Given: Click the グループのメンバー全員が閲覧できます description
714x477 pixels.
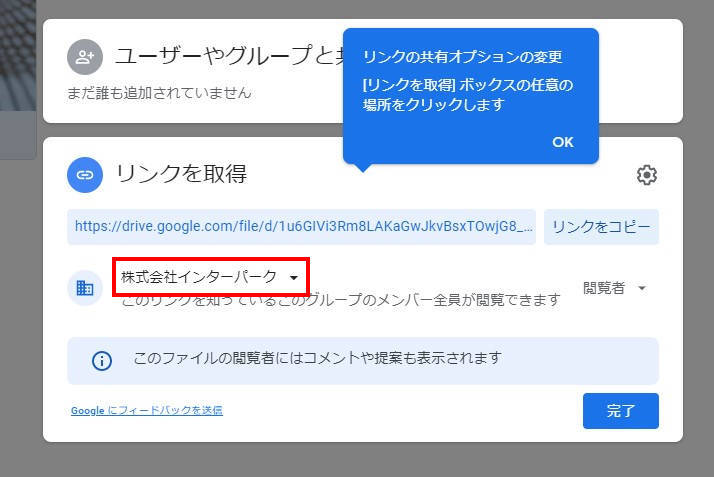Looking at the screenshot, I should [341, 300].
